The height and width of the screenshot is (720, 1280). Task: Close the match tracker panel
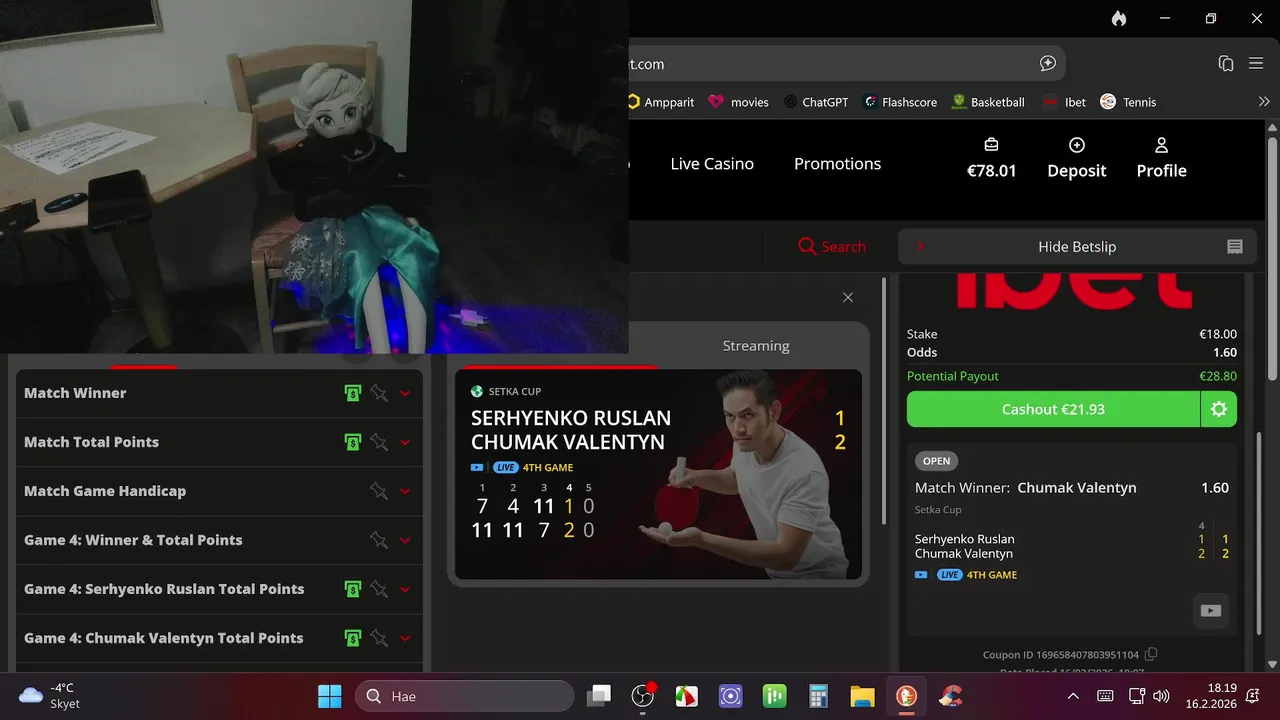848,297
